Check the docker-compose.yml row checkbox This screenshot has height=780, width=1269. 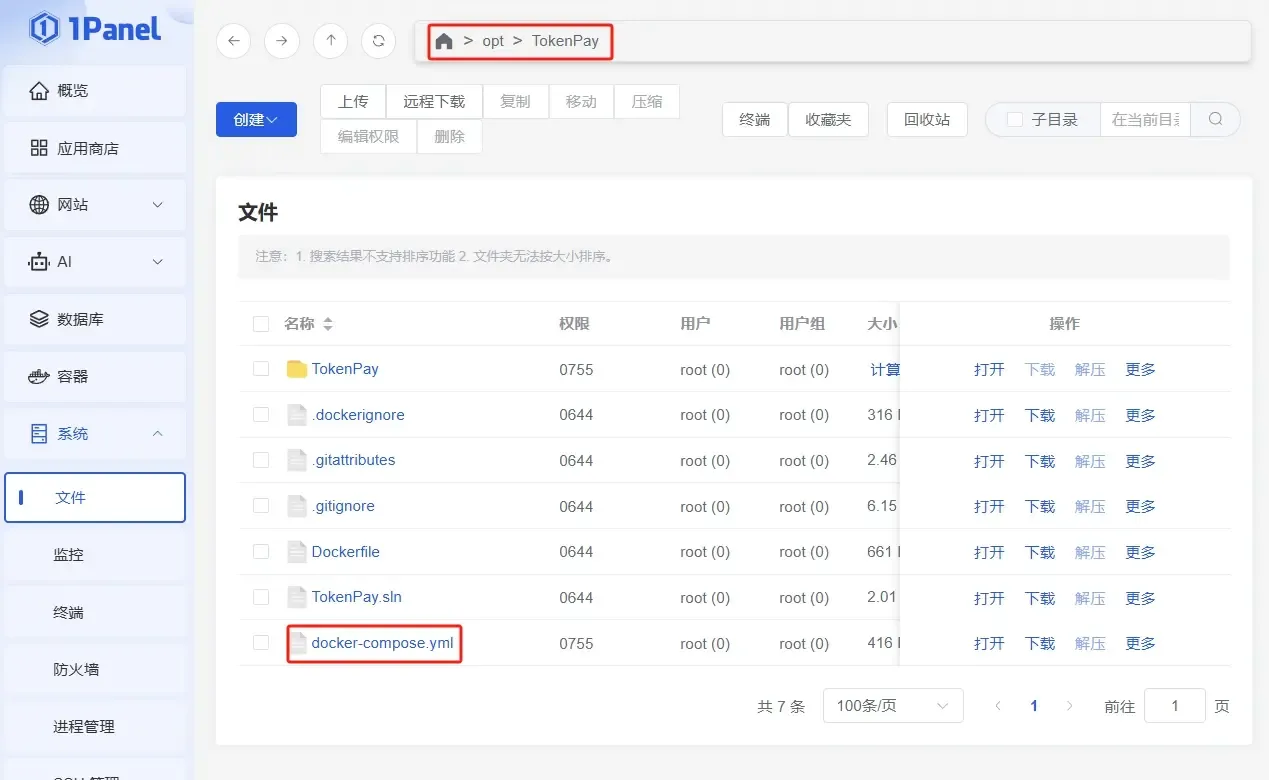[x=261, y=643]
